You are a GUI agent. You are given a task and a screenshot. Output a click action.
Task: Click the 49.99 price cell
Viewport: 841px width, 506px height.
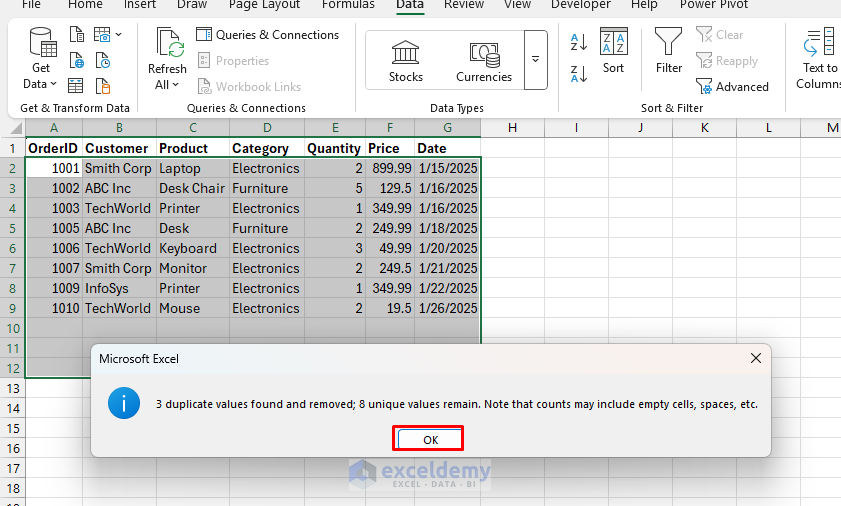(x=390, y=248)
